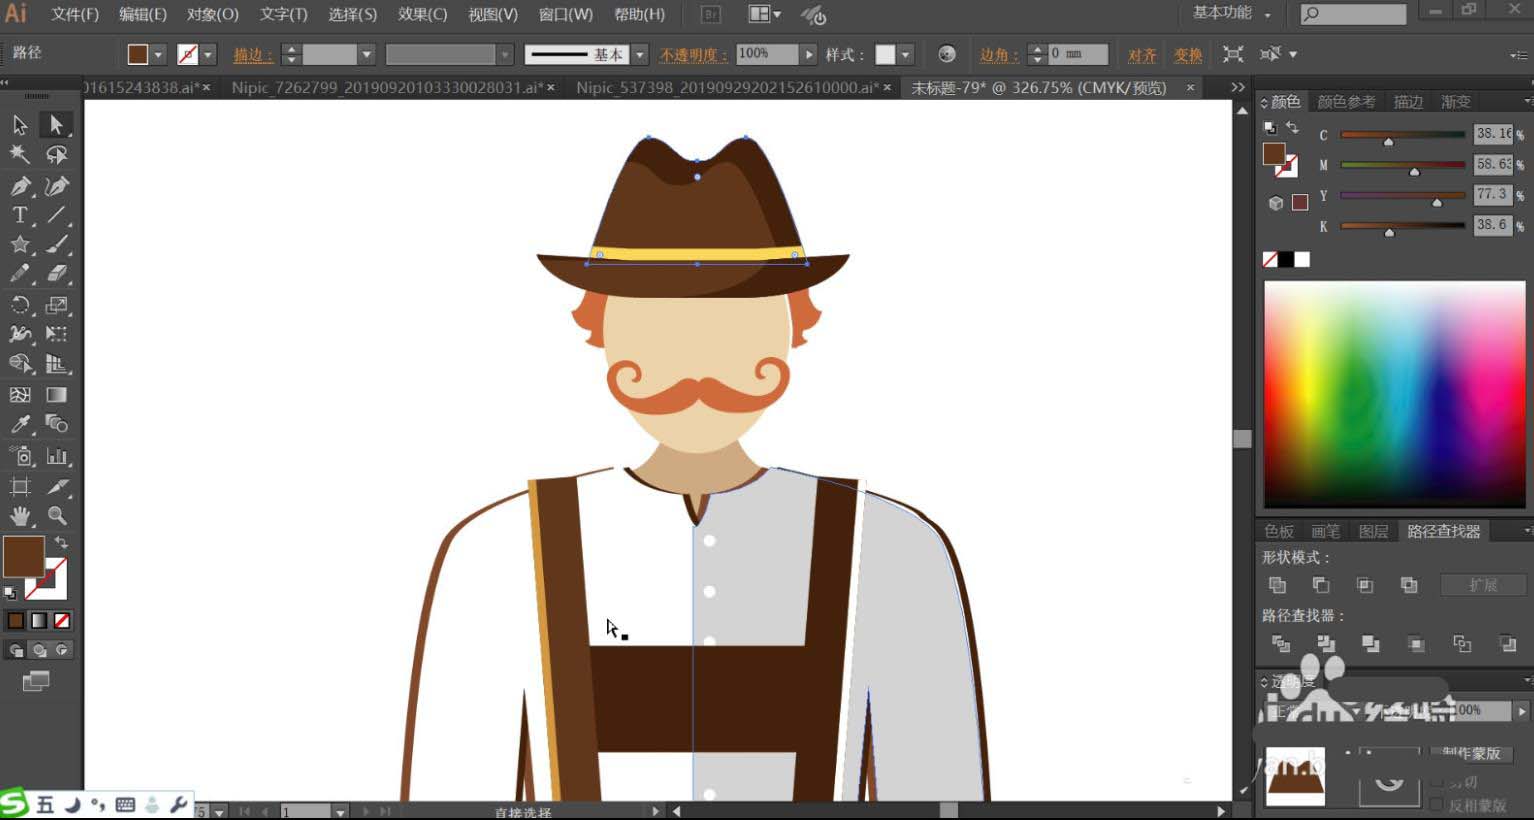
Task: Select the Magic Wand tool
Action: pyautogui.click(x=19, y=154)
